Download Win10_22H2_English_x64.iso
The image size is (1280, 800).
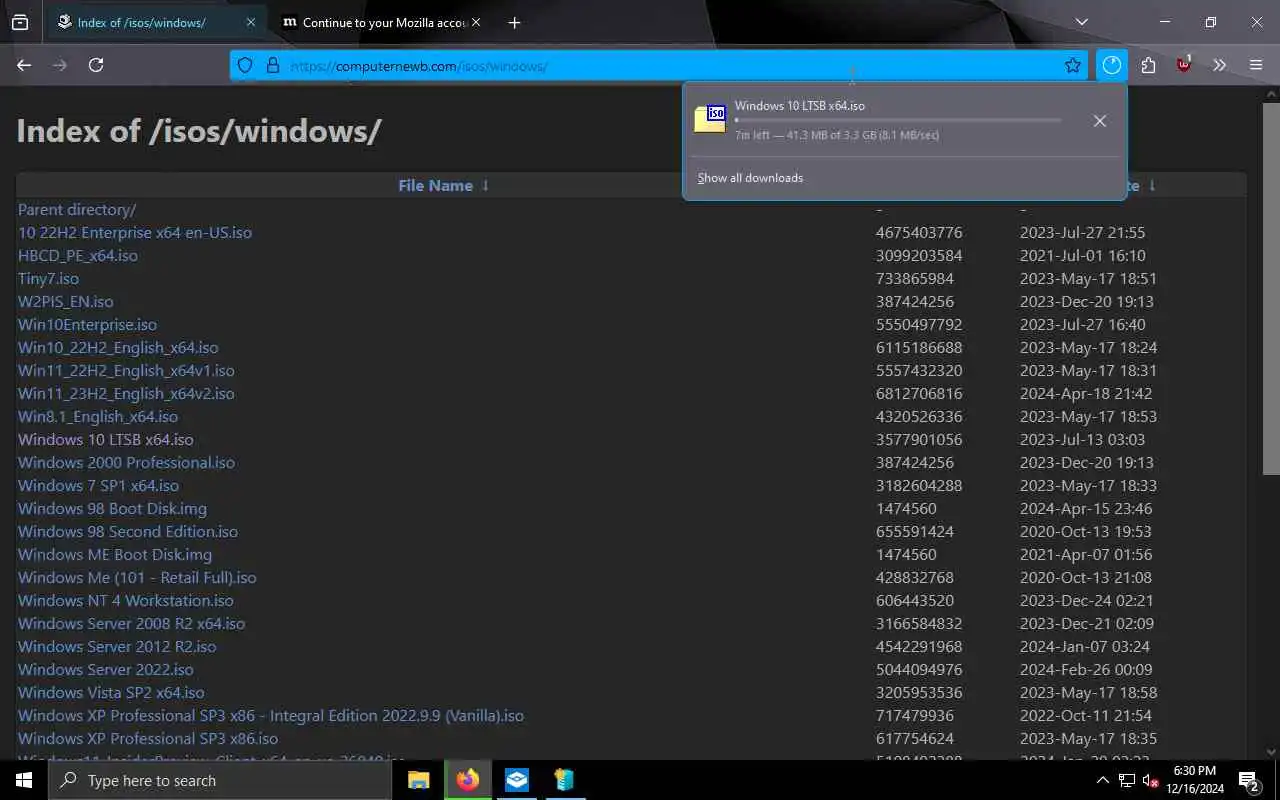(118, 348)
